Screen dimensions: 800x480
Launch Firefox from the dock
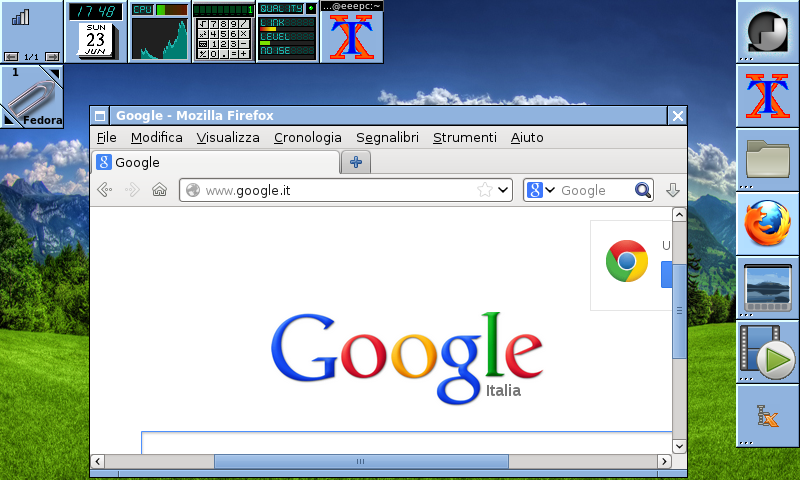pyautogui.click(x=767, y=223)
